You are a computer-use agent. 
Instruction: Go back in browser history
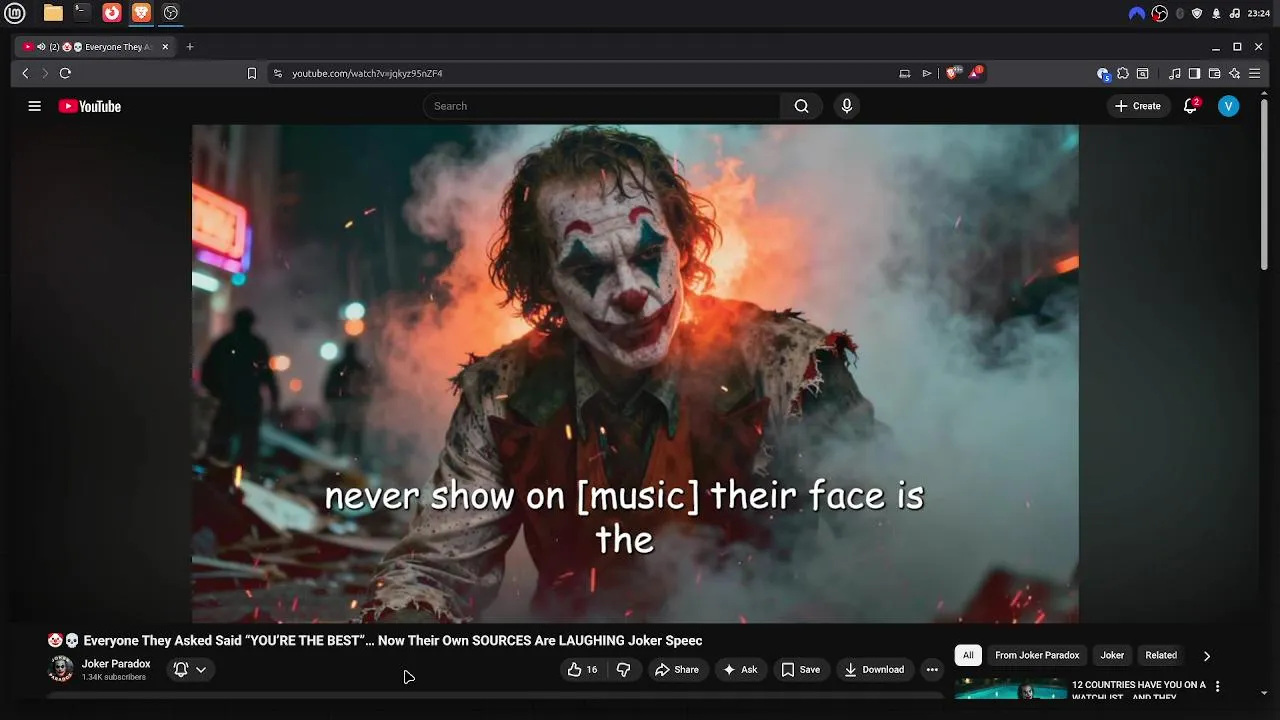point(26,73)
